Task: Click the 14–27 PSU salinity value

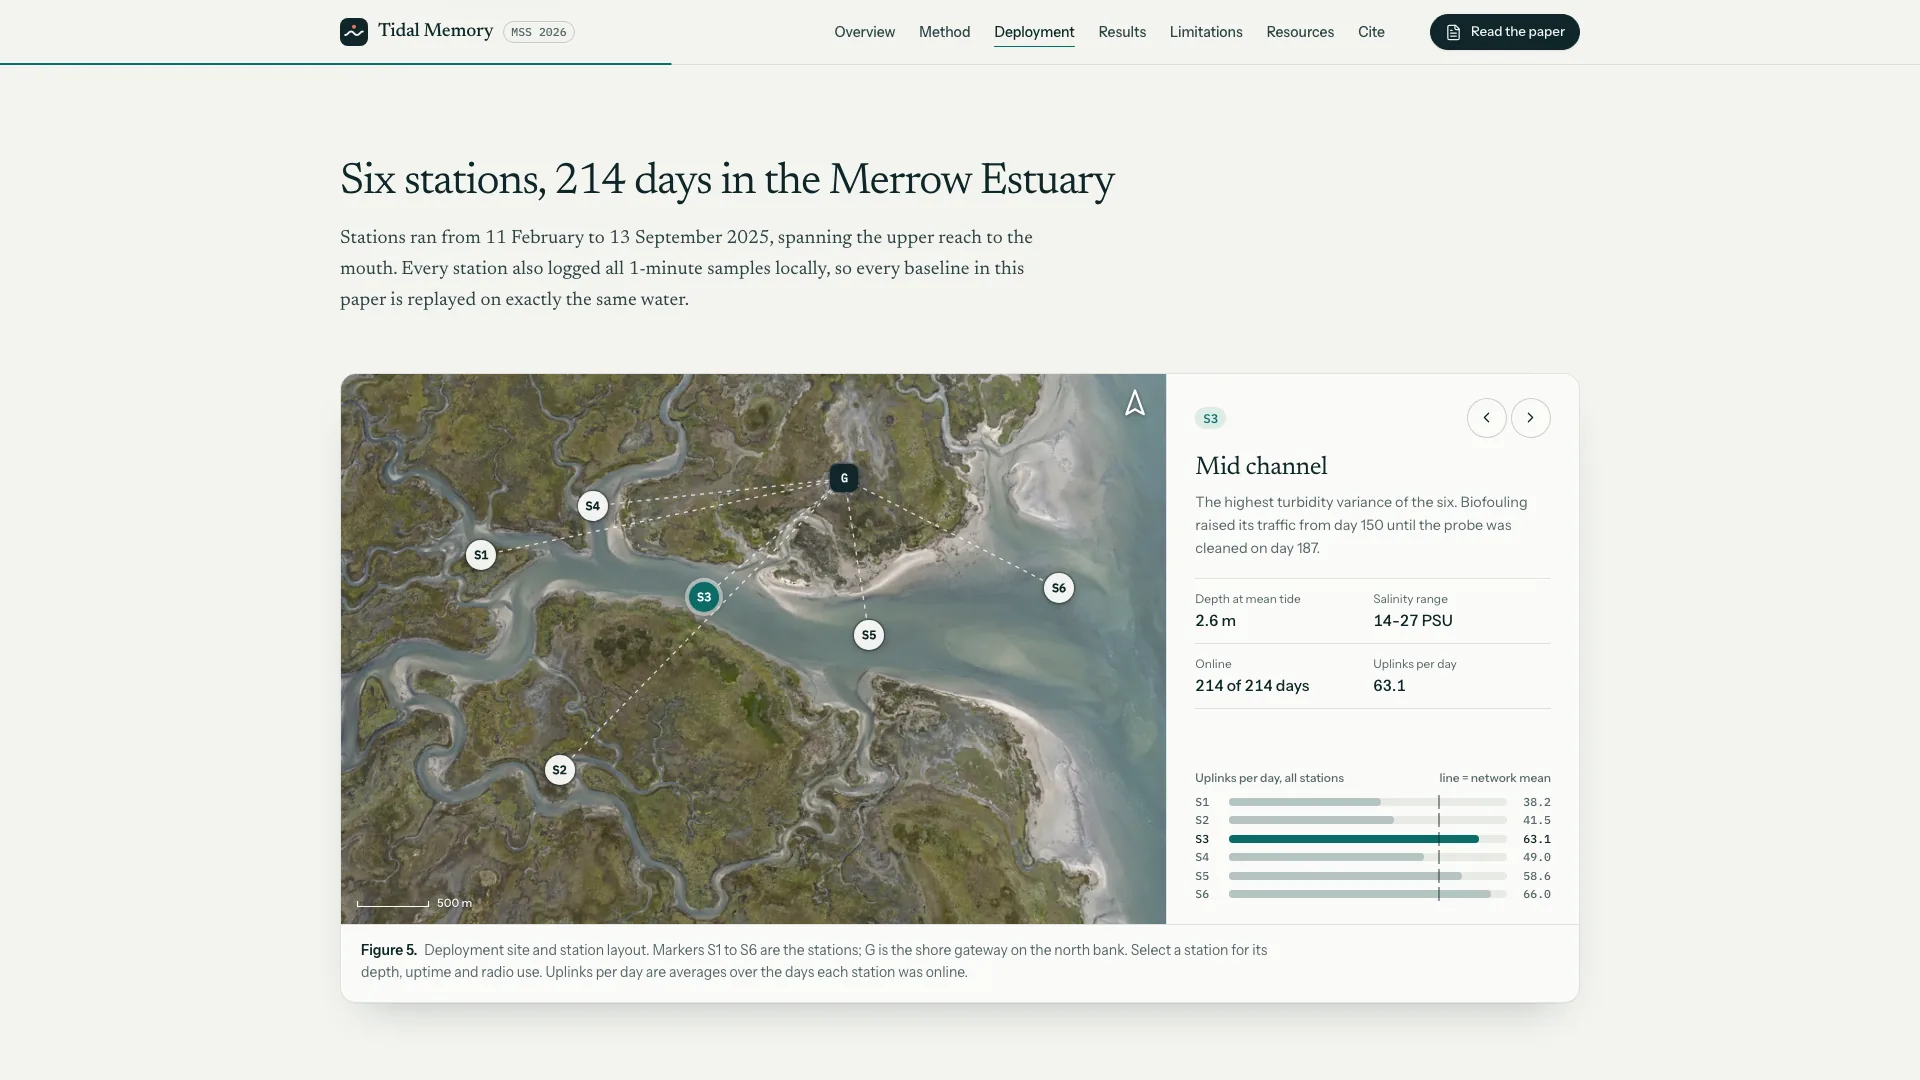Action: tap(1413, 621)
